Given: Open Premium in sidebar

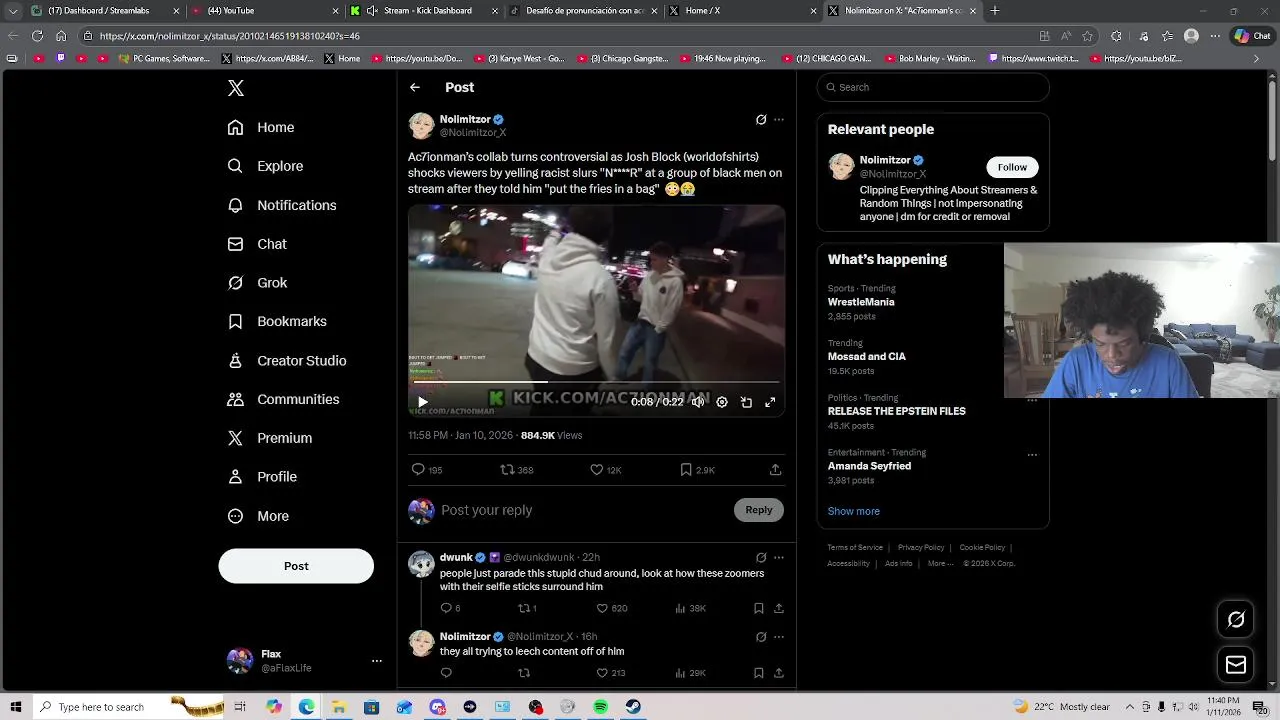Looking at the screenshot, I should [x=270, y=438].
